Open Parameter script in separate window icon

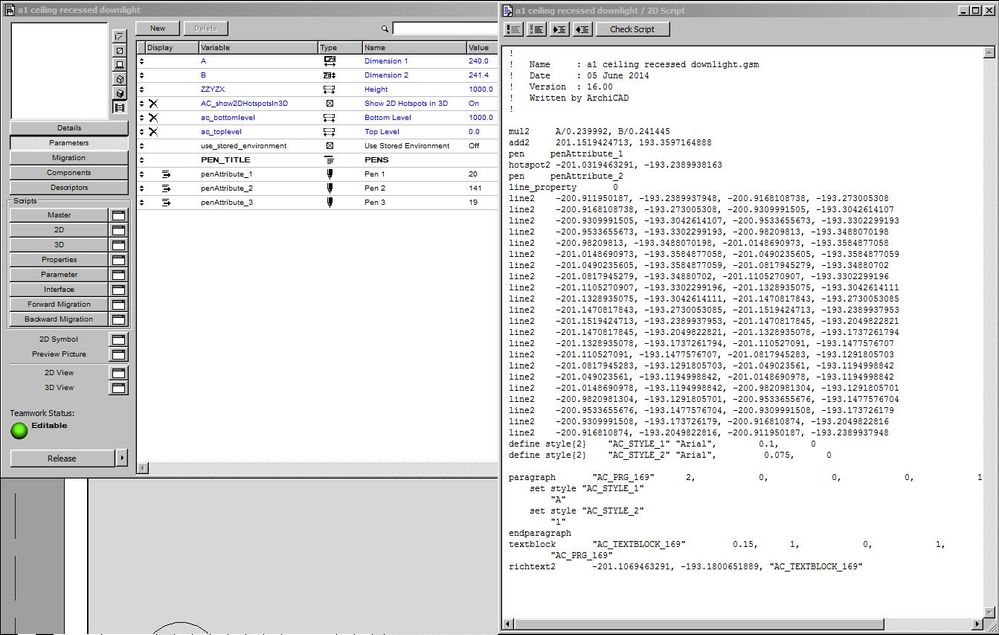(119, 275)
